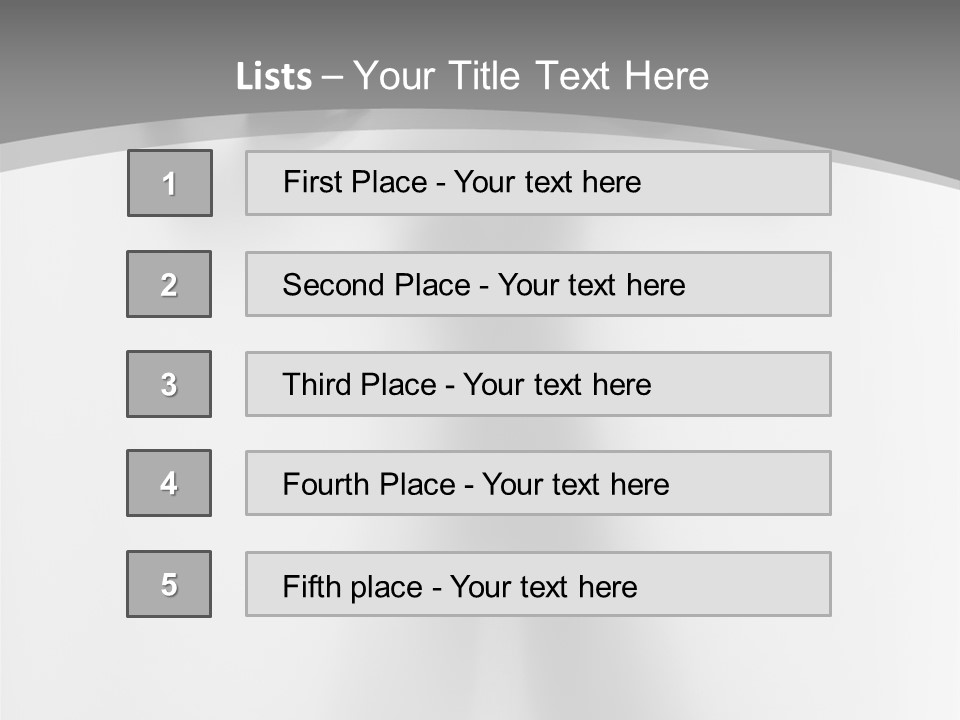Click the Your Title Text Here heading
960x720 pixels.
pos(531,76)
